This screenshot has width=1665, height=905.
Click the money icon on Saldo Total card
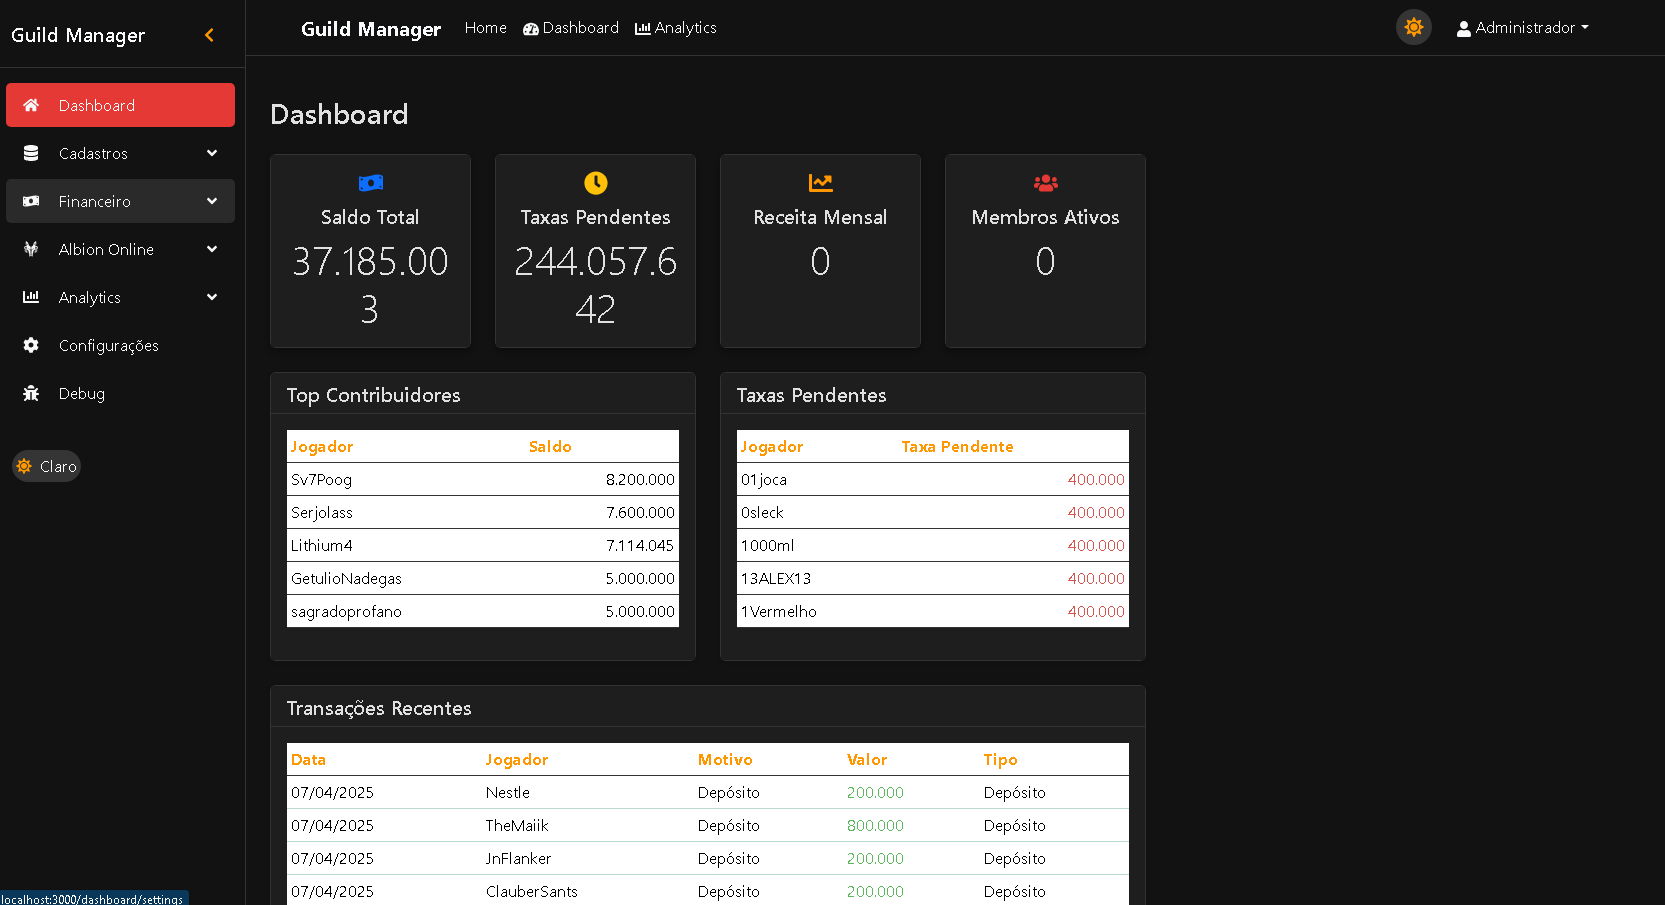(x=370, y=182)
